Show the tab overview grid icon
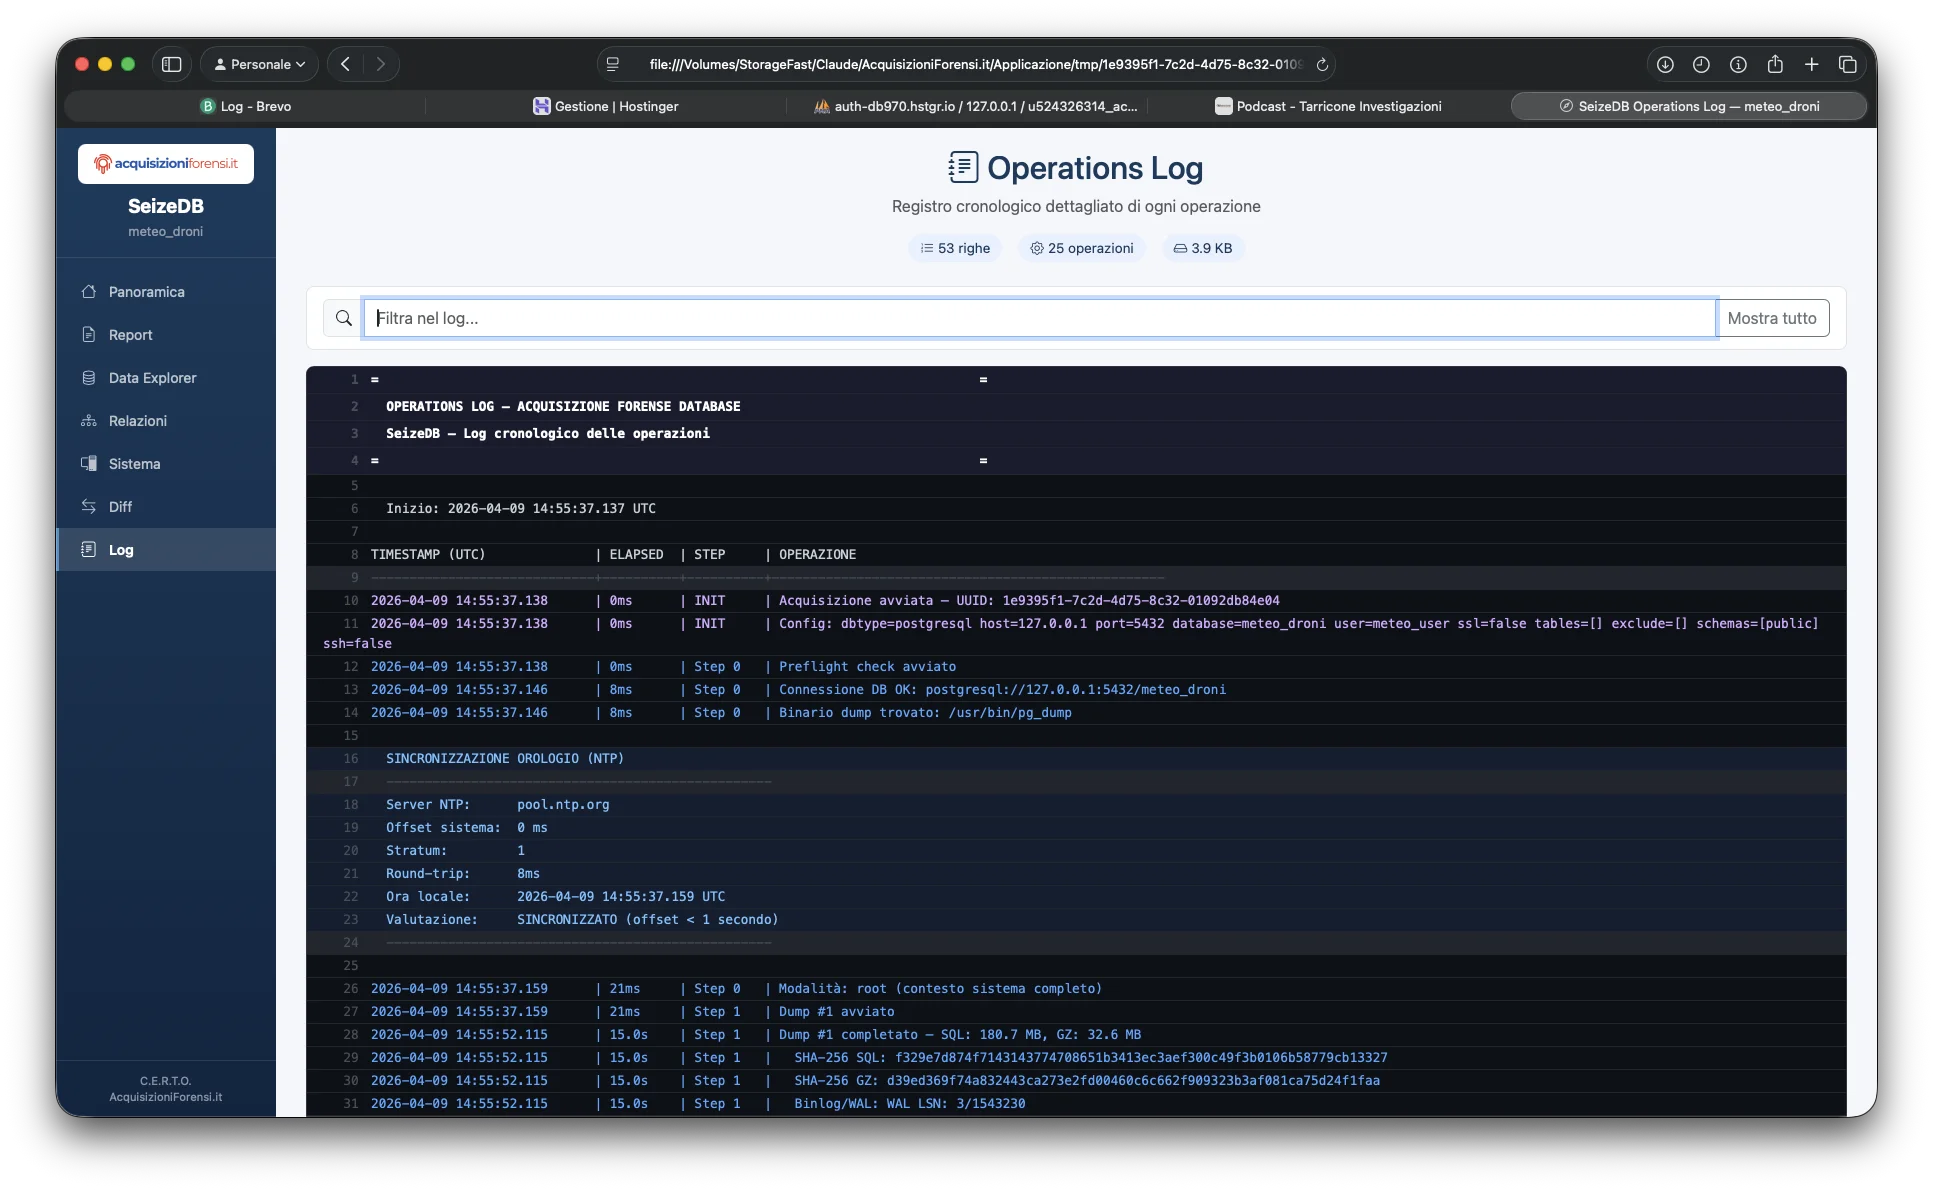Image resolution: width=1933 pixels, height=1191 pixels. [x=1847, y=64]
